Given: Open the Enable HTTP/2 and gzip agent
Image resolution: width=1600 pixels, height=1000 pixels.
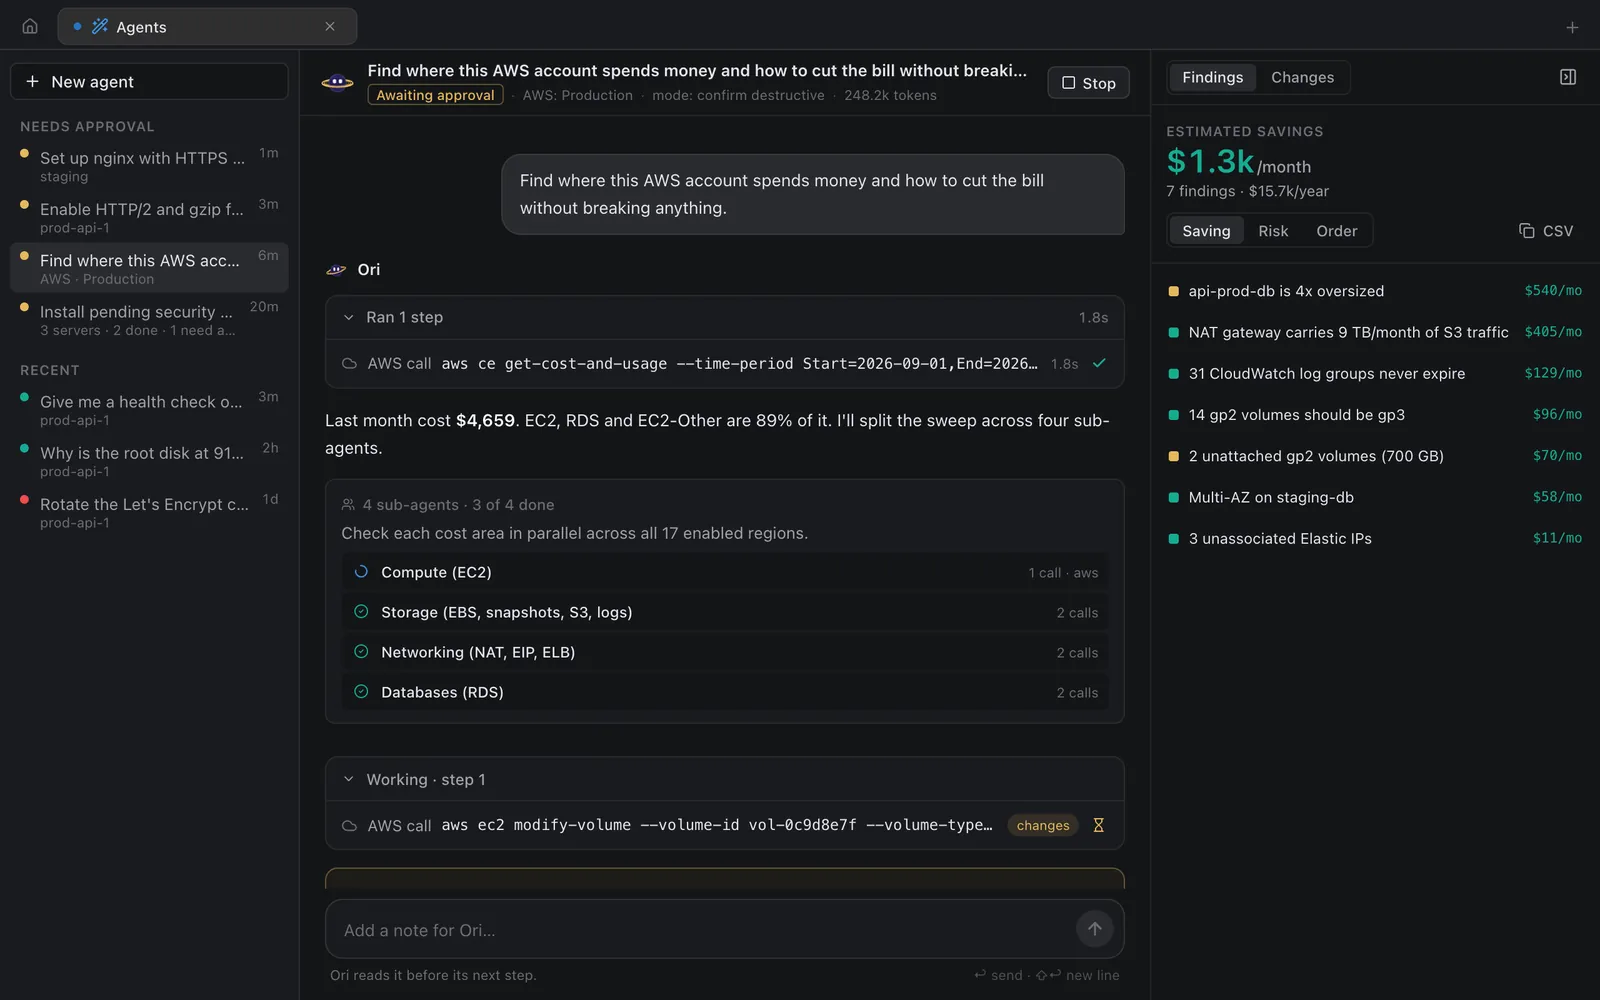Looking at the screenshot, I should coord(149,217).
